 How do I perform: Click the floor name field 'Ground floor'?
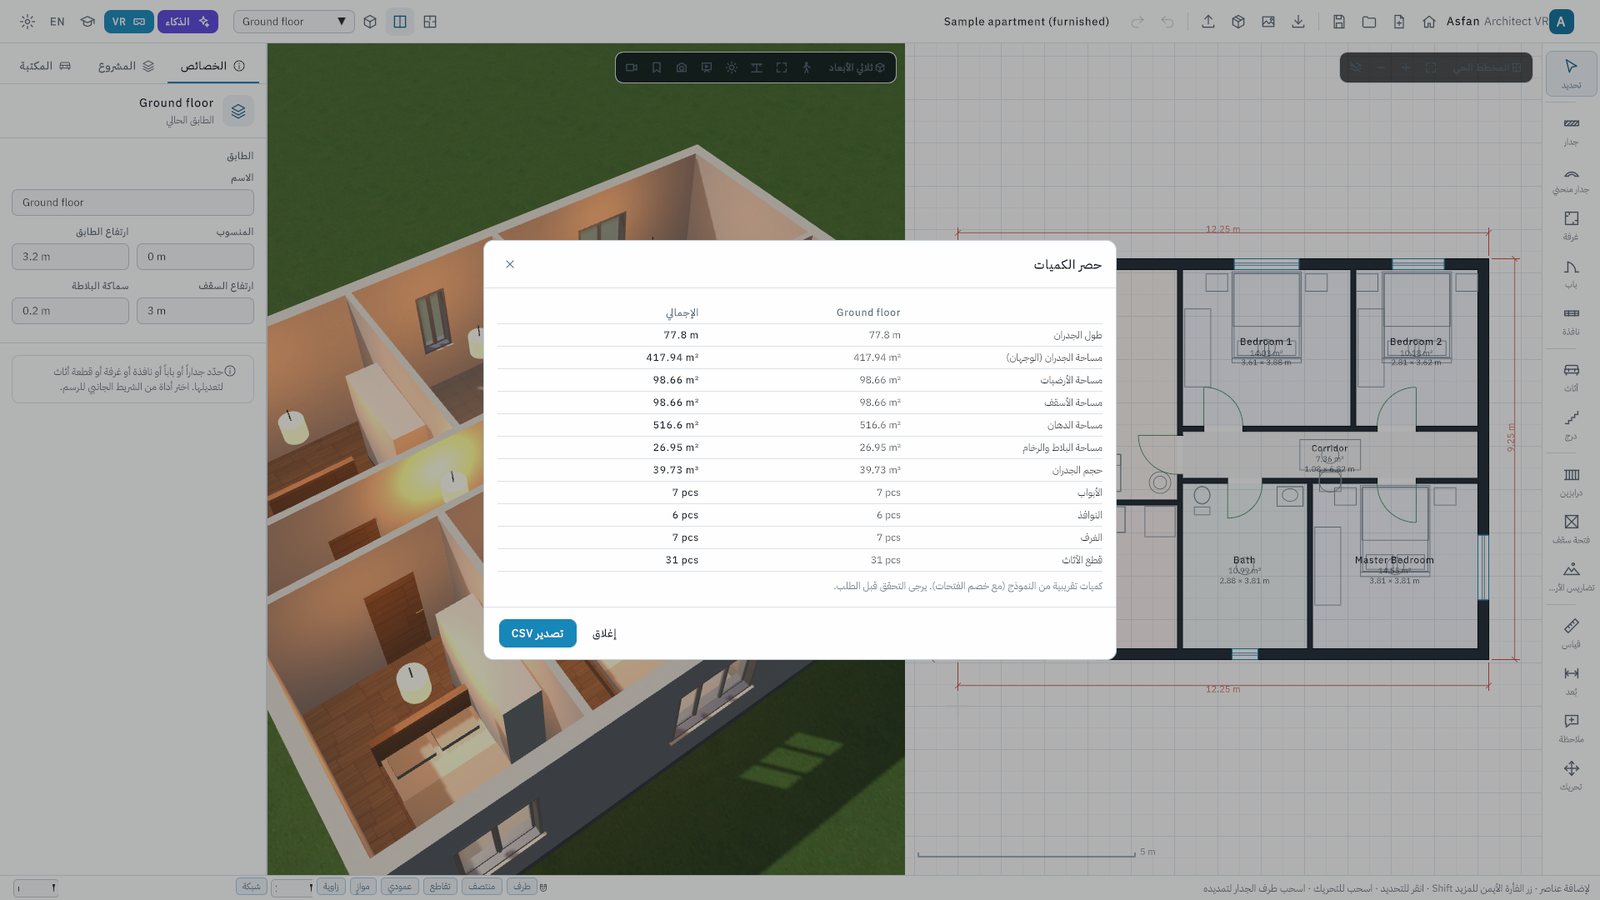(133, 202)
